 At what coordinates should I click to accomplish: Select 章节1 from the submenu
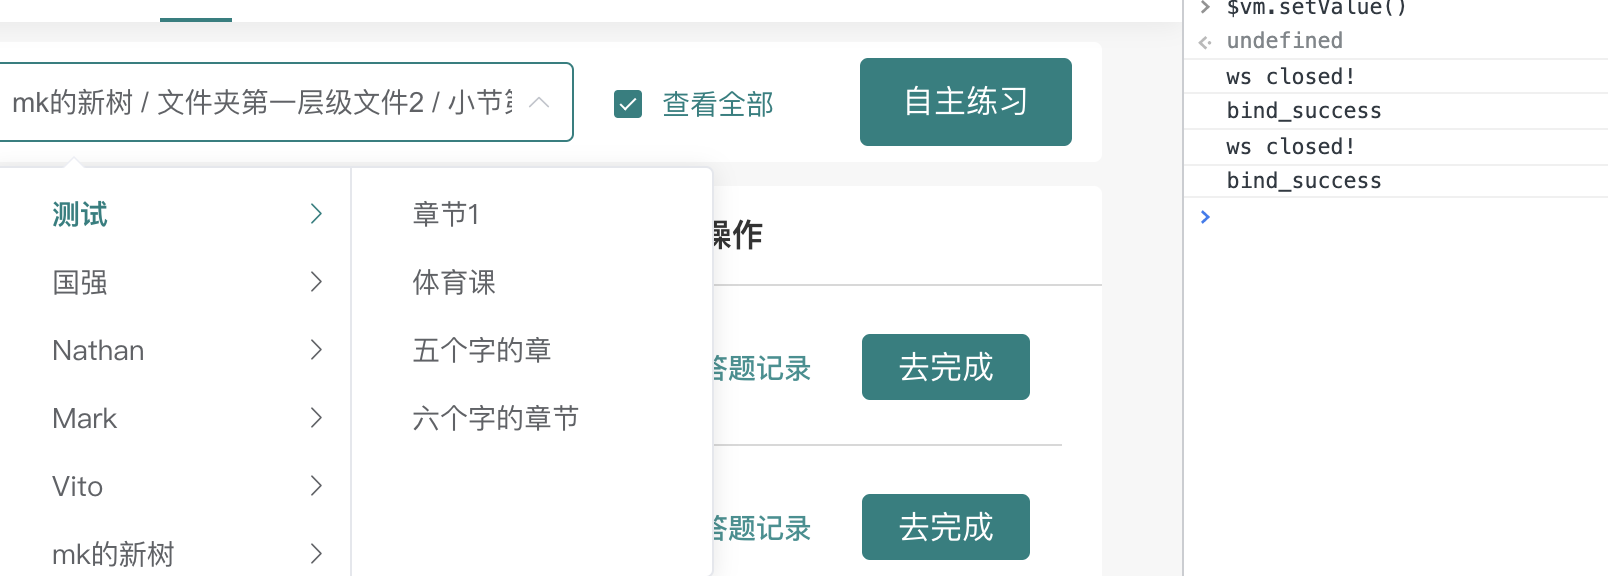[446, 214]
